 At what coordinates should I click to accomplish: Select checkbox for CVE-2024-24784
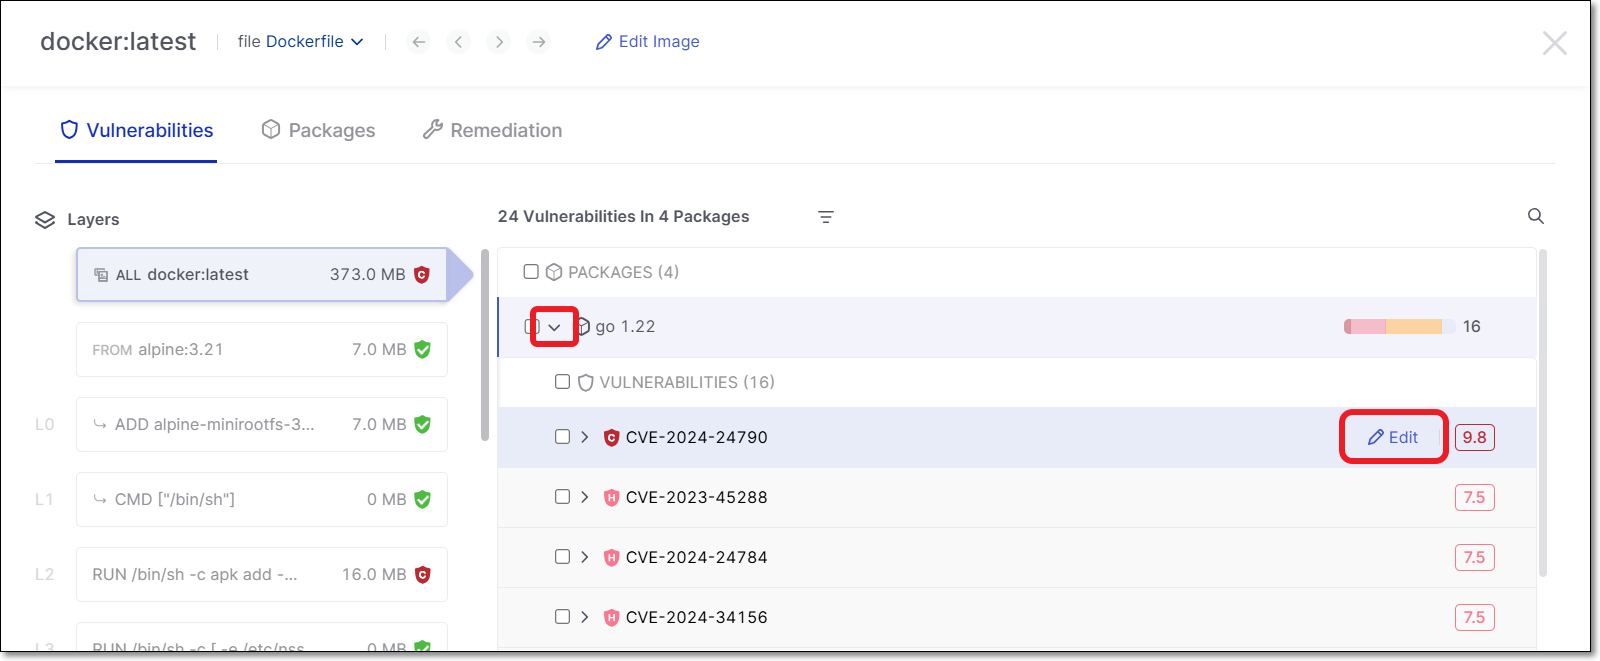562,557
